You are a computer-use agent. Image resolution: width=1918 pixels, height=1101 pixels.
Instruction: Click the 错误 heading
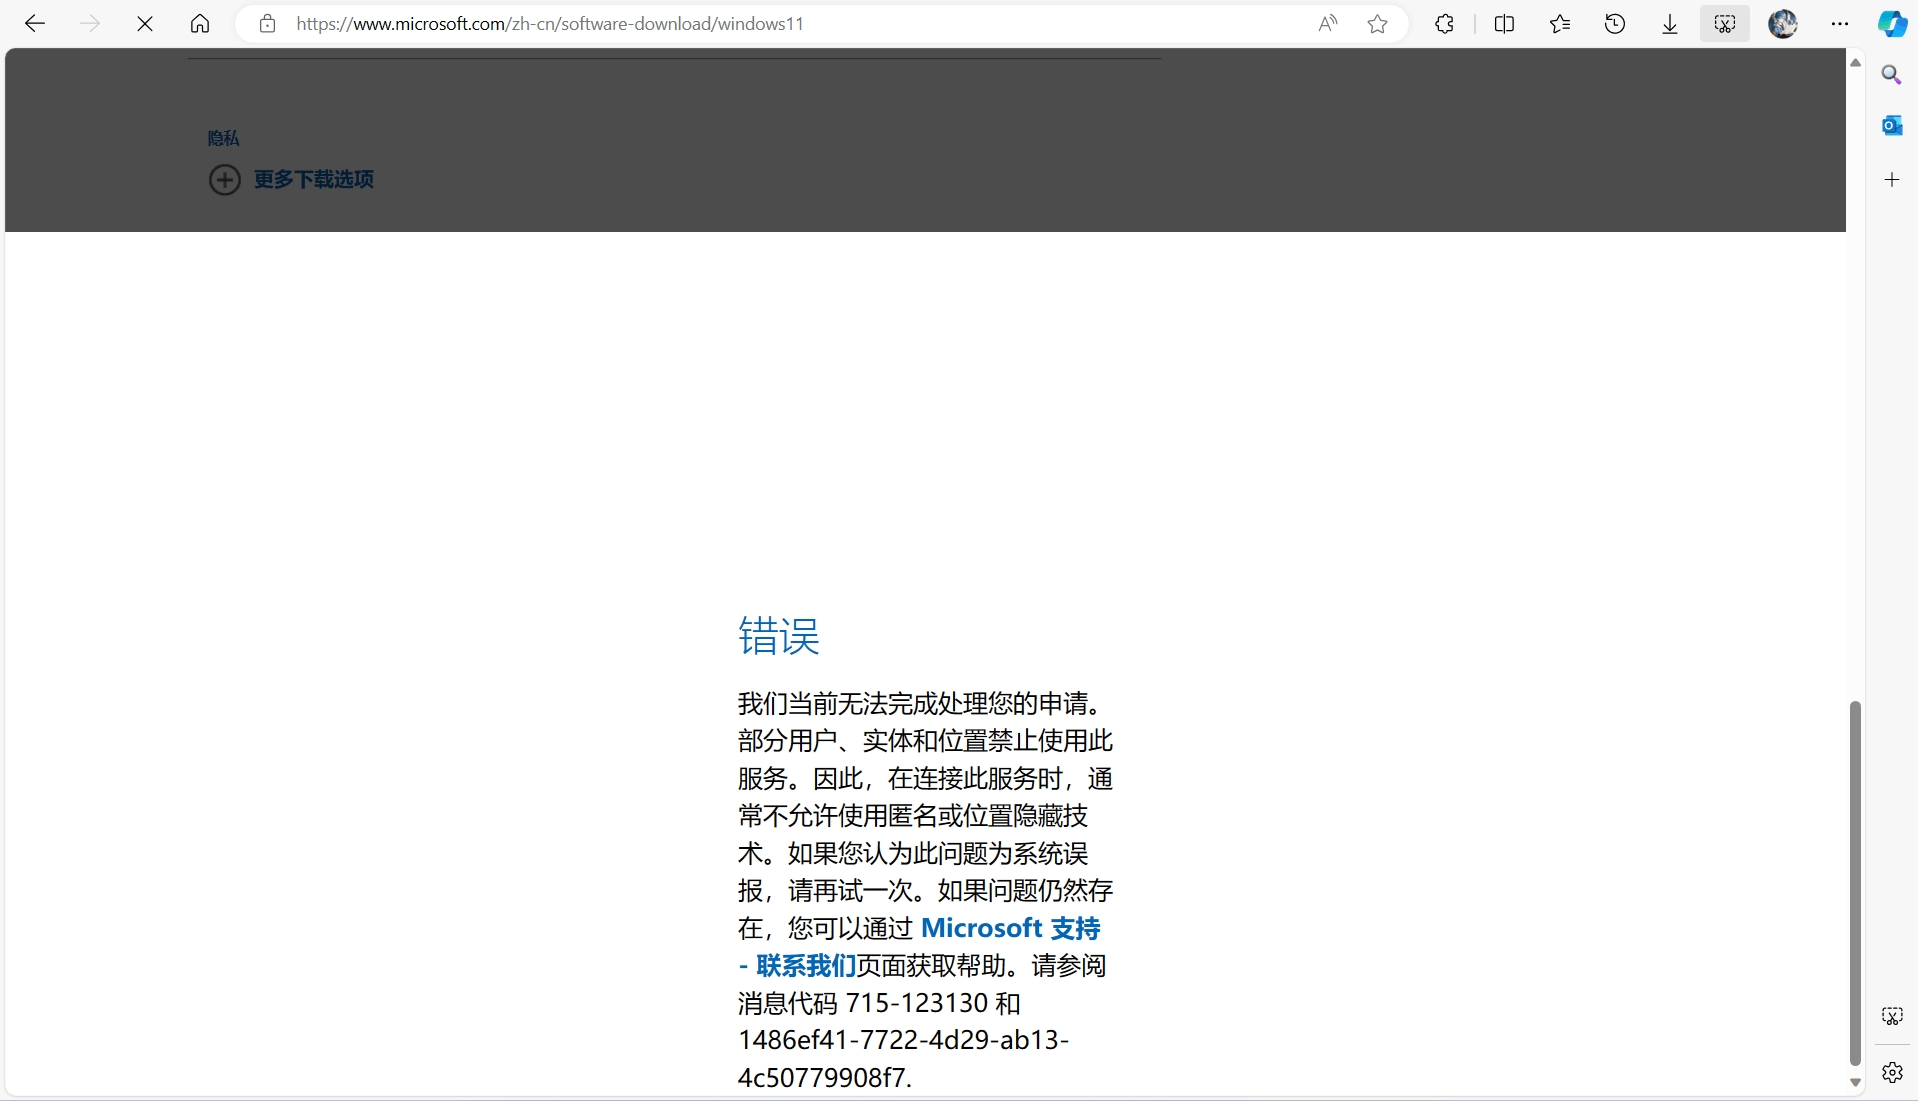(x=779, y=636)
